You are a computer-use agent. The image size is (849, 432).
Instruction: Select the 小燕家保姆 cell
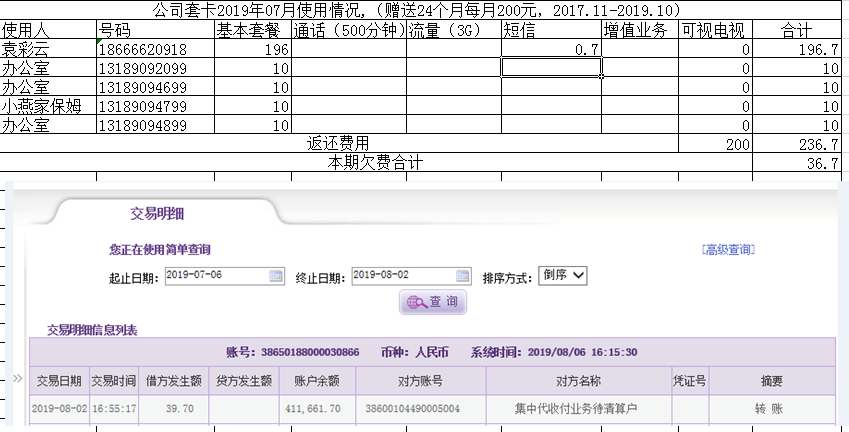[x=48, y=106]
